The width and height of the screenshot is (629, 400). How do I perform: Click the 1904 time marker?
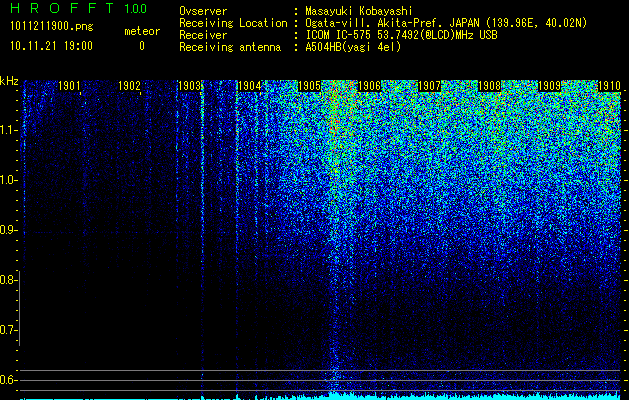(250, 86)
